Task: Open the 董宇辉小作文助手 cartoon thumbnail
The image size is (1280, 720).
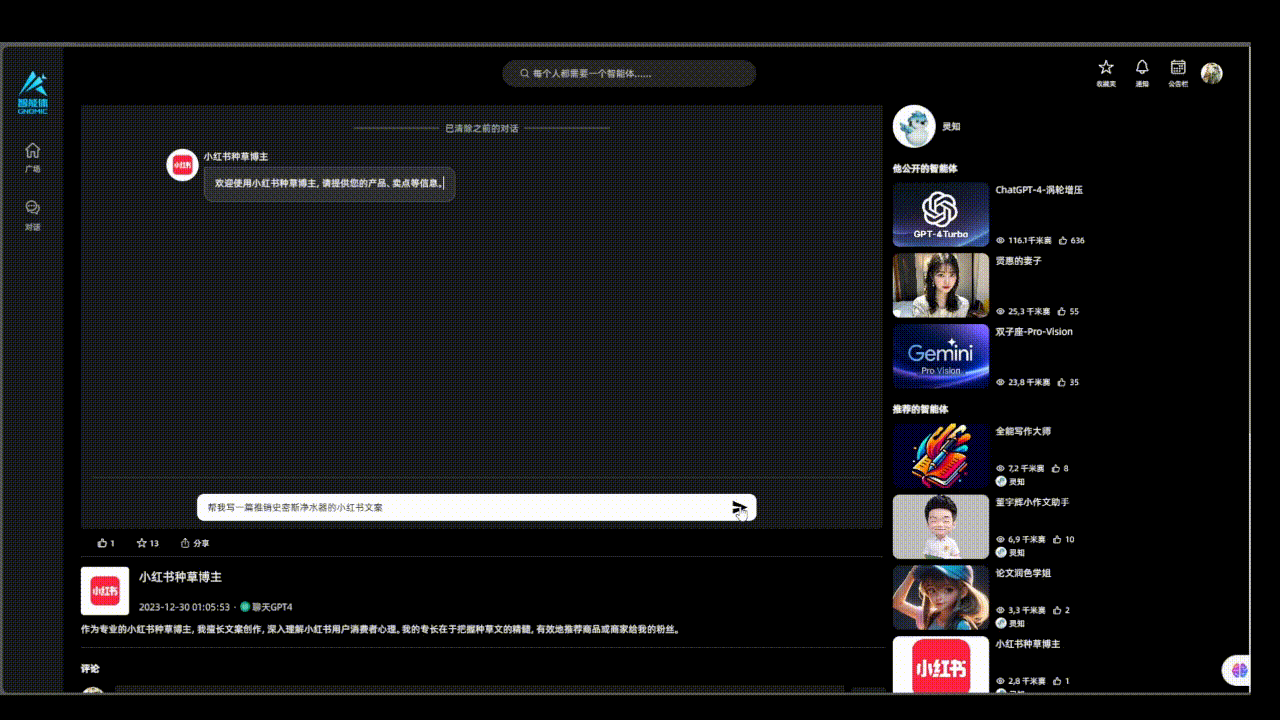Action: click(x=941, y=527)
